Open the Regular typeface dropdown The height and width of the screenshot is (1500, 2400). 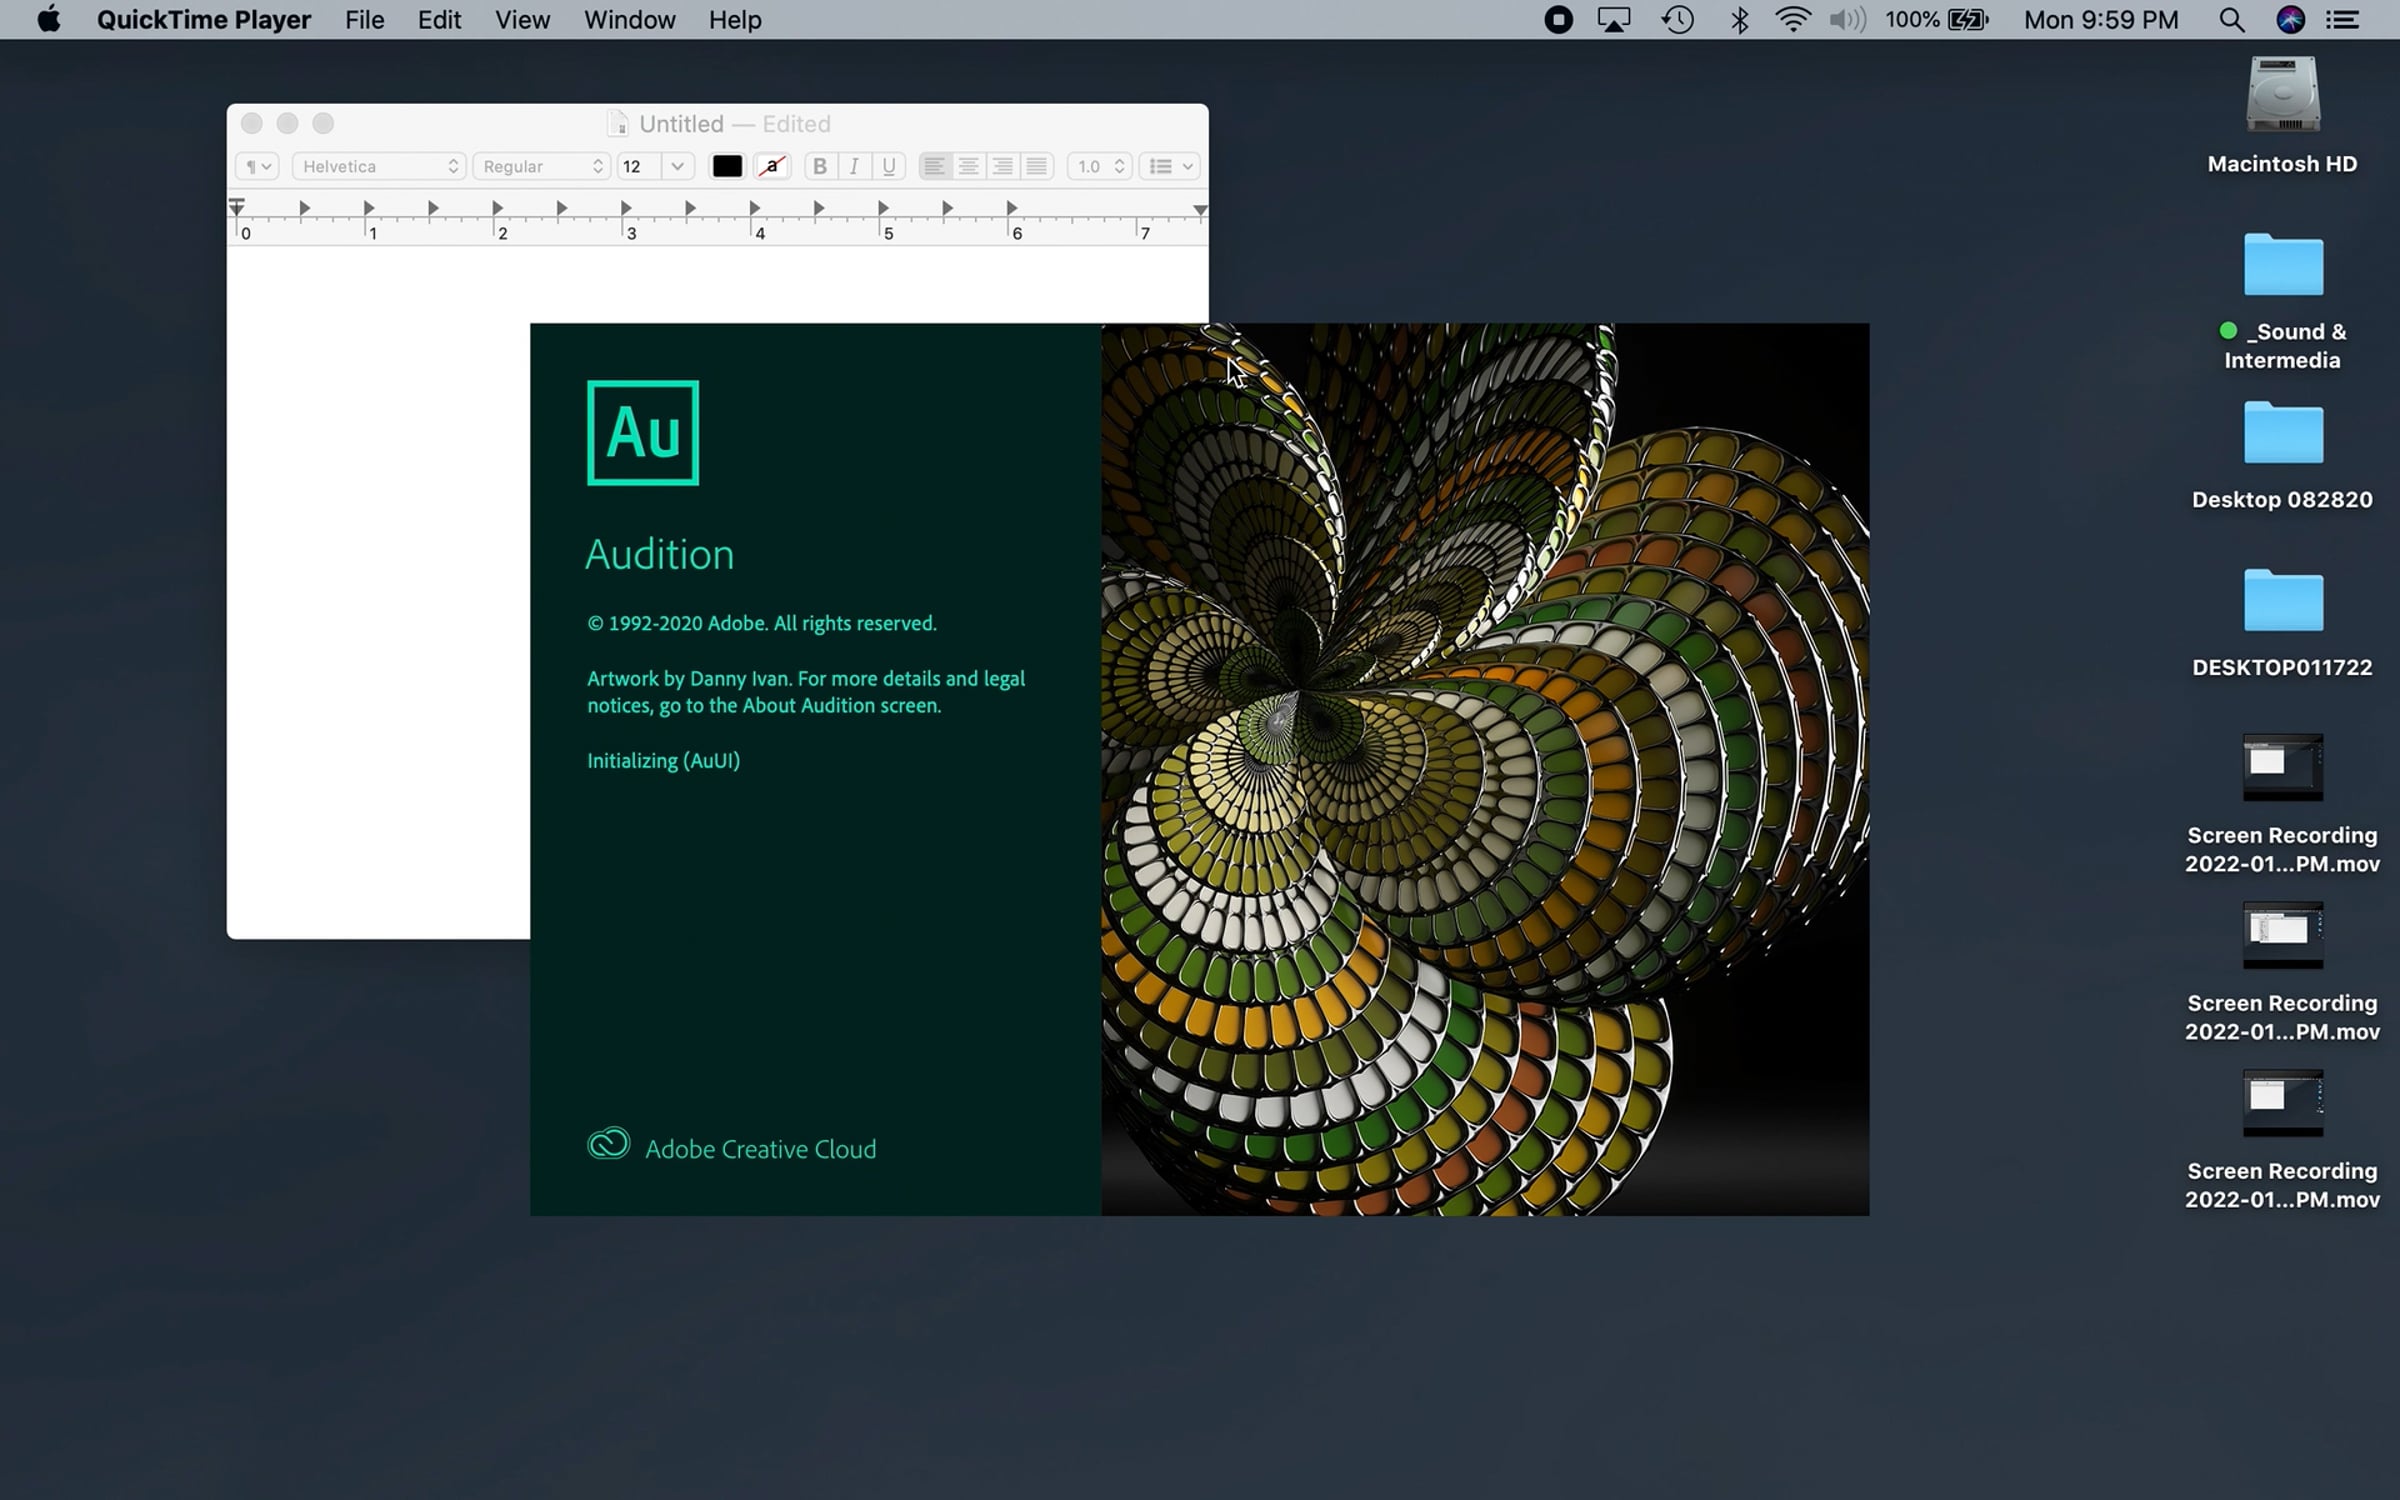tap(541, 166)
